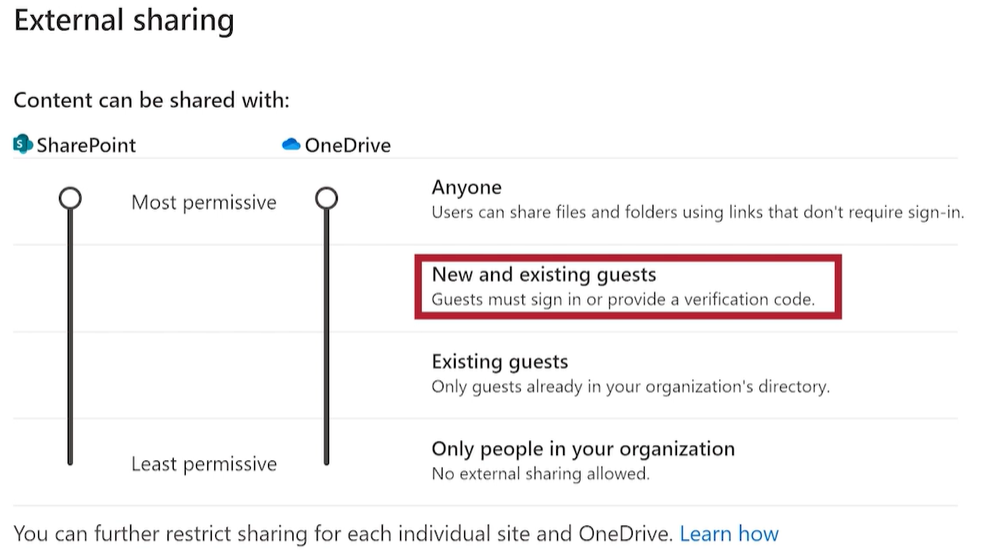Choose the New and existing guests option
The image size is (1008, 557).
click(543, 274)
